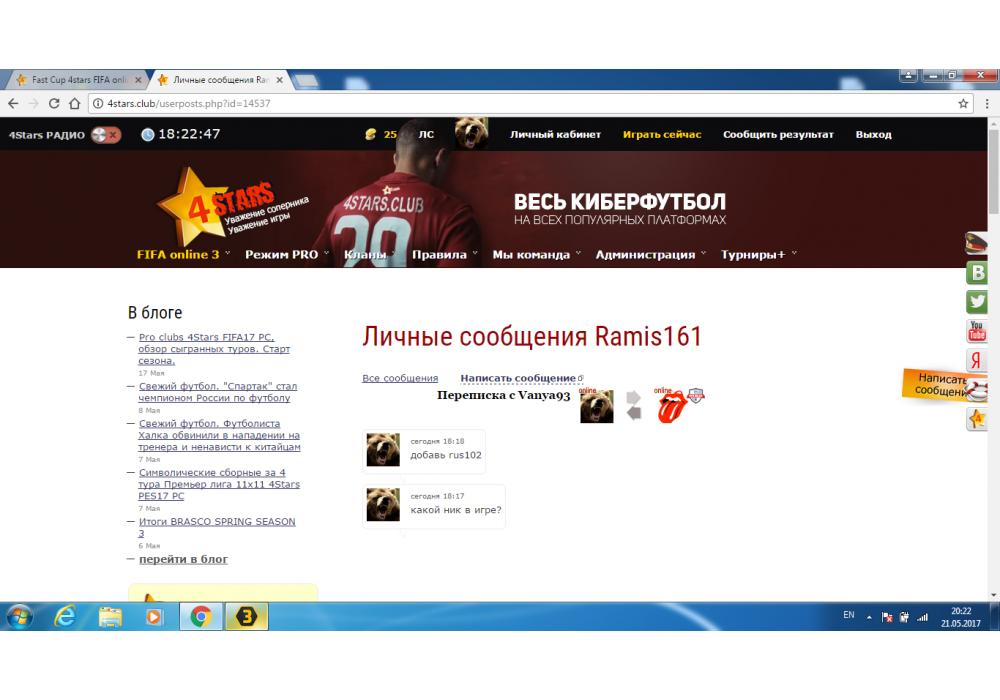Image resolution: width=1000 pixels, height=700 pixels.
Task: Open the ЛС private messages link
Action: click(x=426, y=135)
